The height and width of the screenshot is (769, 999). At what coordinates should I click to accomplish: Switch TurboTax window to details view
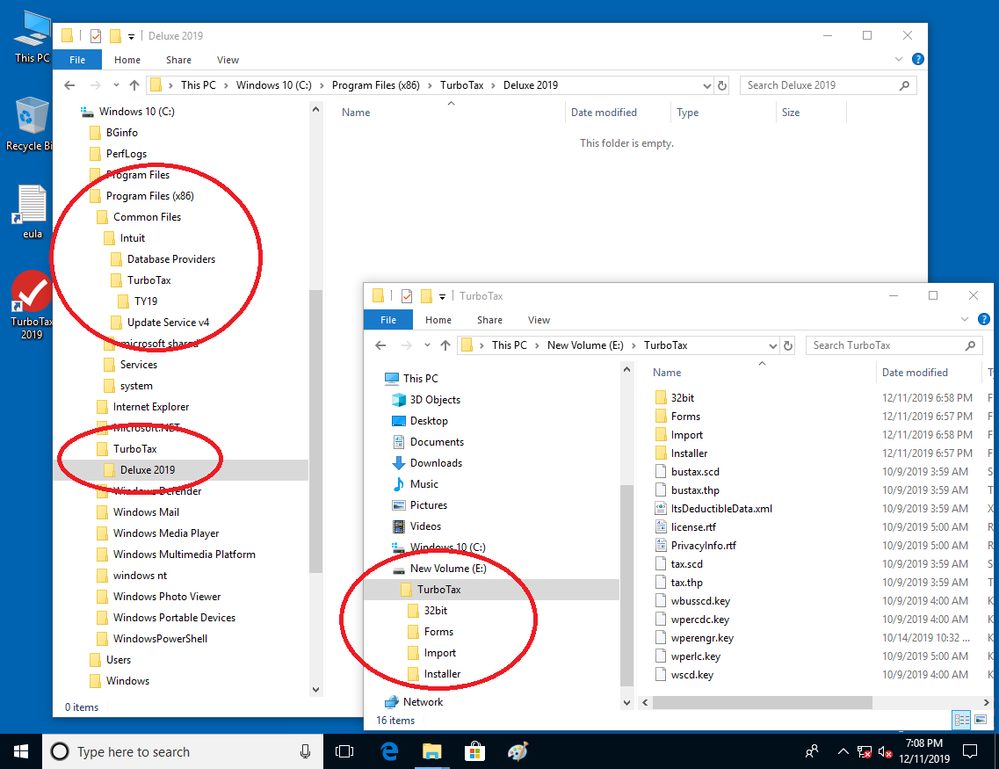961,720
